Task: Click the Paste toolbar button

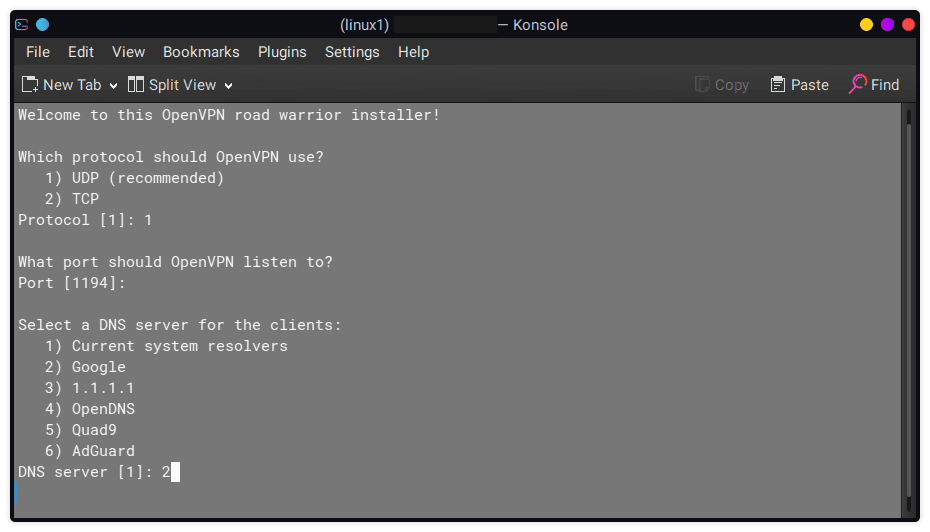Action: 800,85
